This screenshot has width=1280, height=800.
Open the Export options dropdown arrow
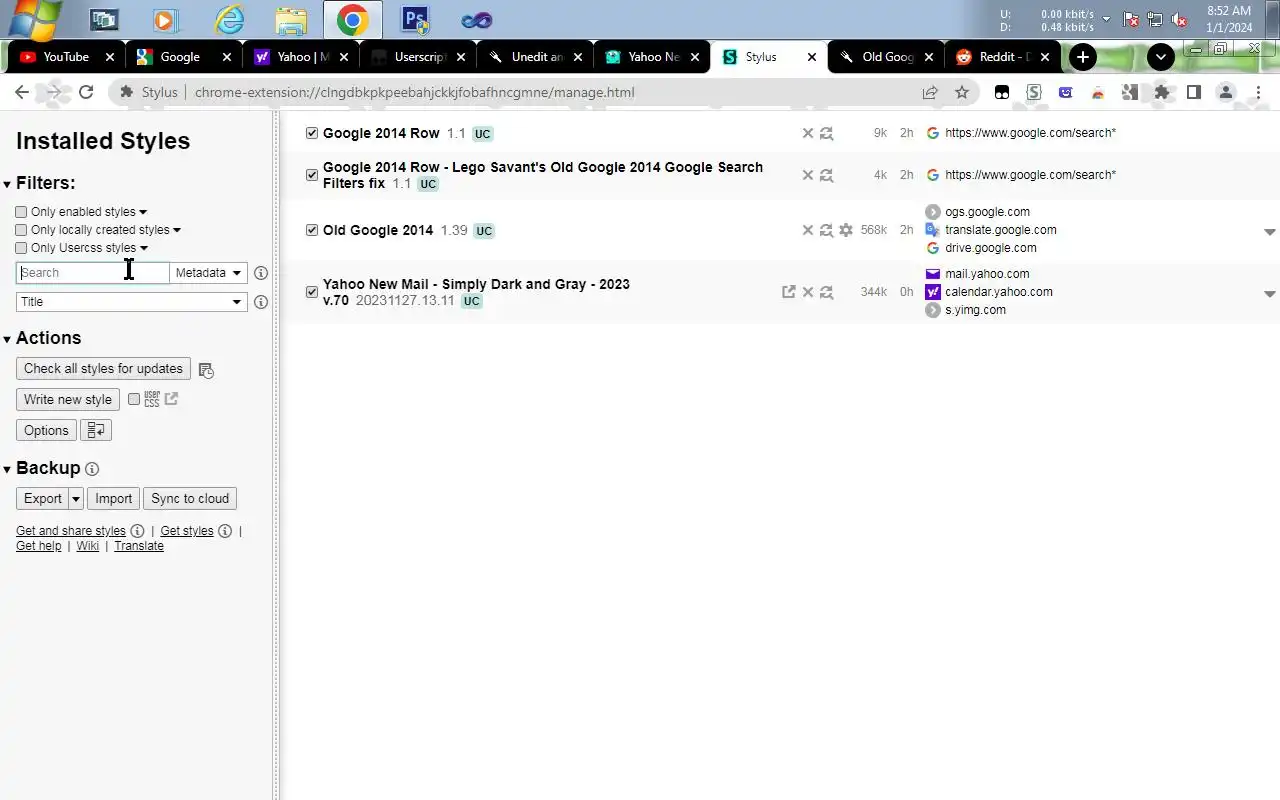(x=76, y=499)
